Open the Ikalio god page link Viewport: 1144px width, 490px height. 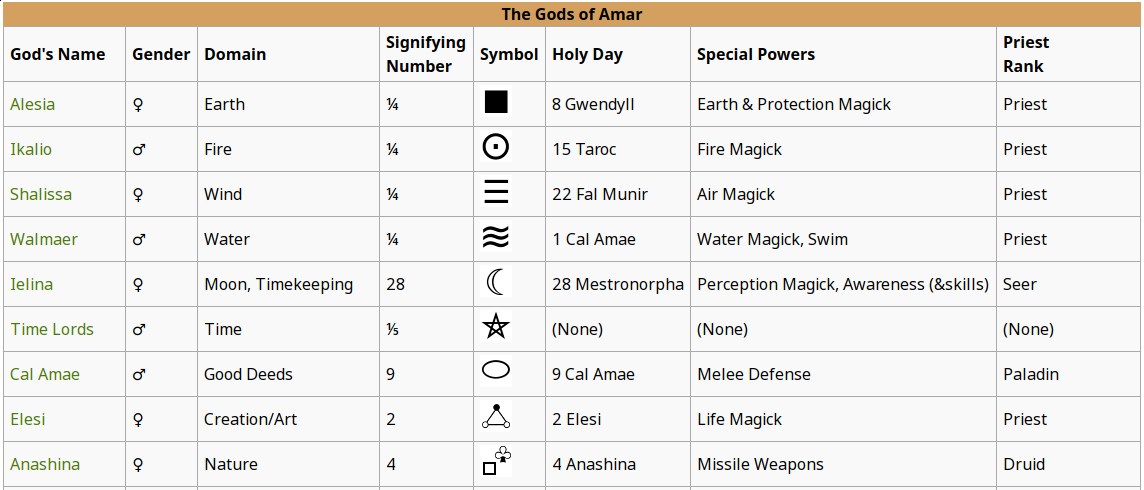coord(31,149)
